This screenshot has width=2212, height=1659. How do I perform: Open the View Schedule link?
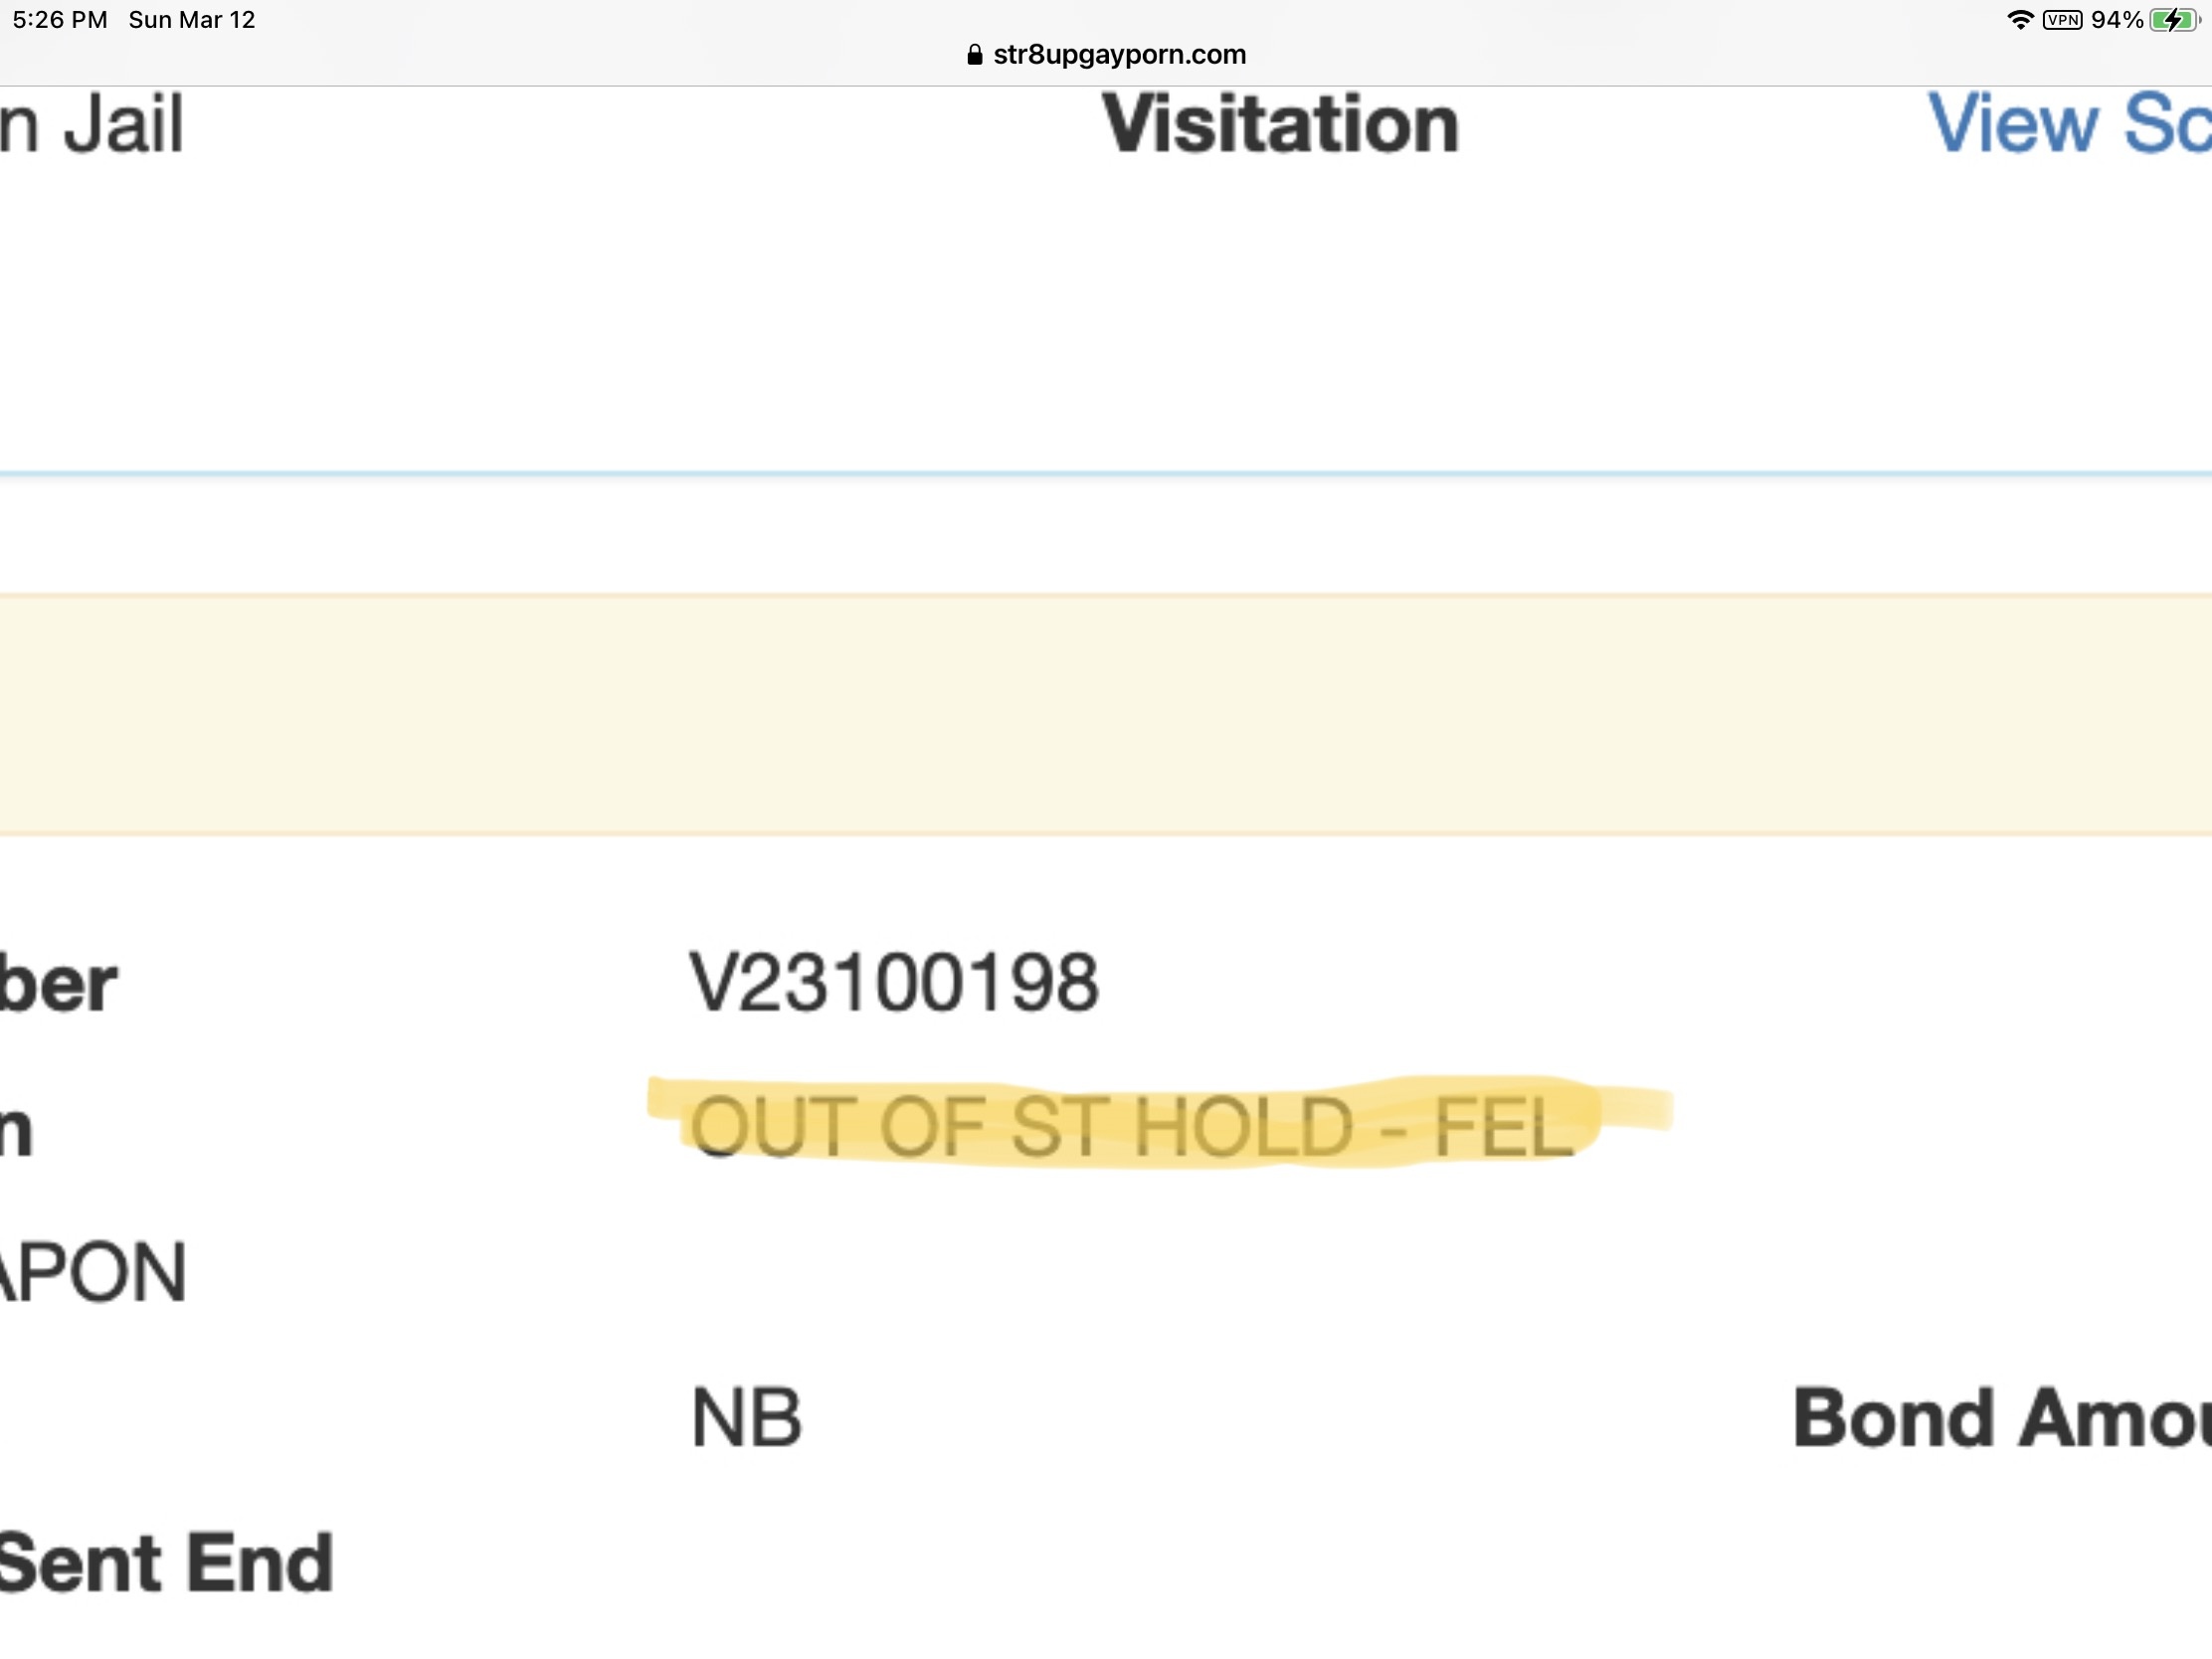point(2069,124)
